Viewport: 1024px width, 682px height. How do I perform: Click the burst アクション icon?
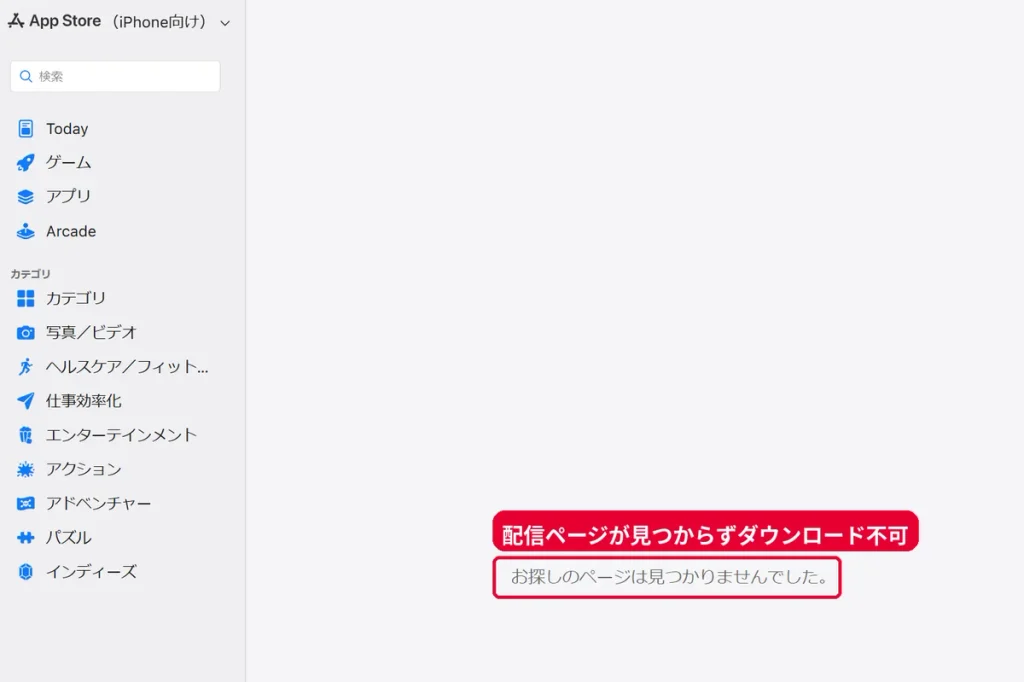click(x=25, y=469)
